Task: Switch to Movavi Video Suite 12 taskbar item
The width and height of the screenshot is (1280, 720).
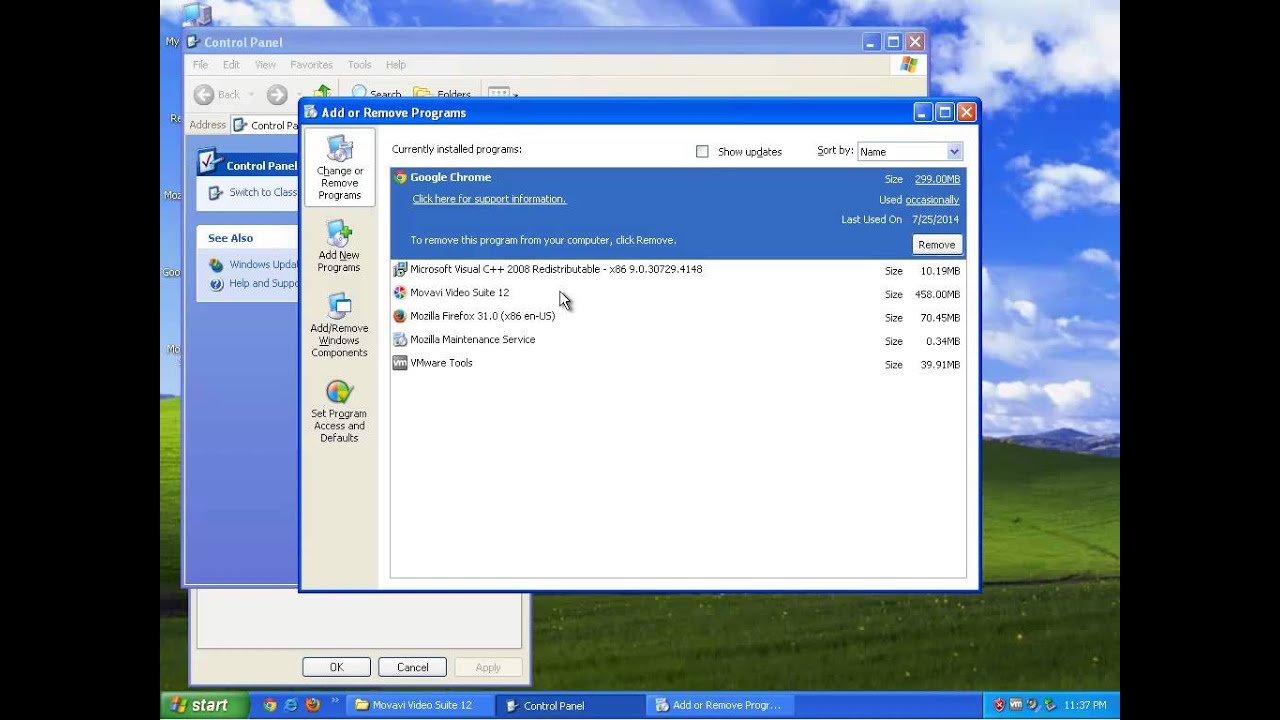Action: (x=420, y=705)
